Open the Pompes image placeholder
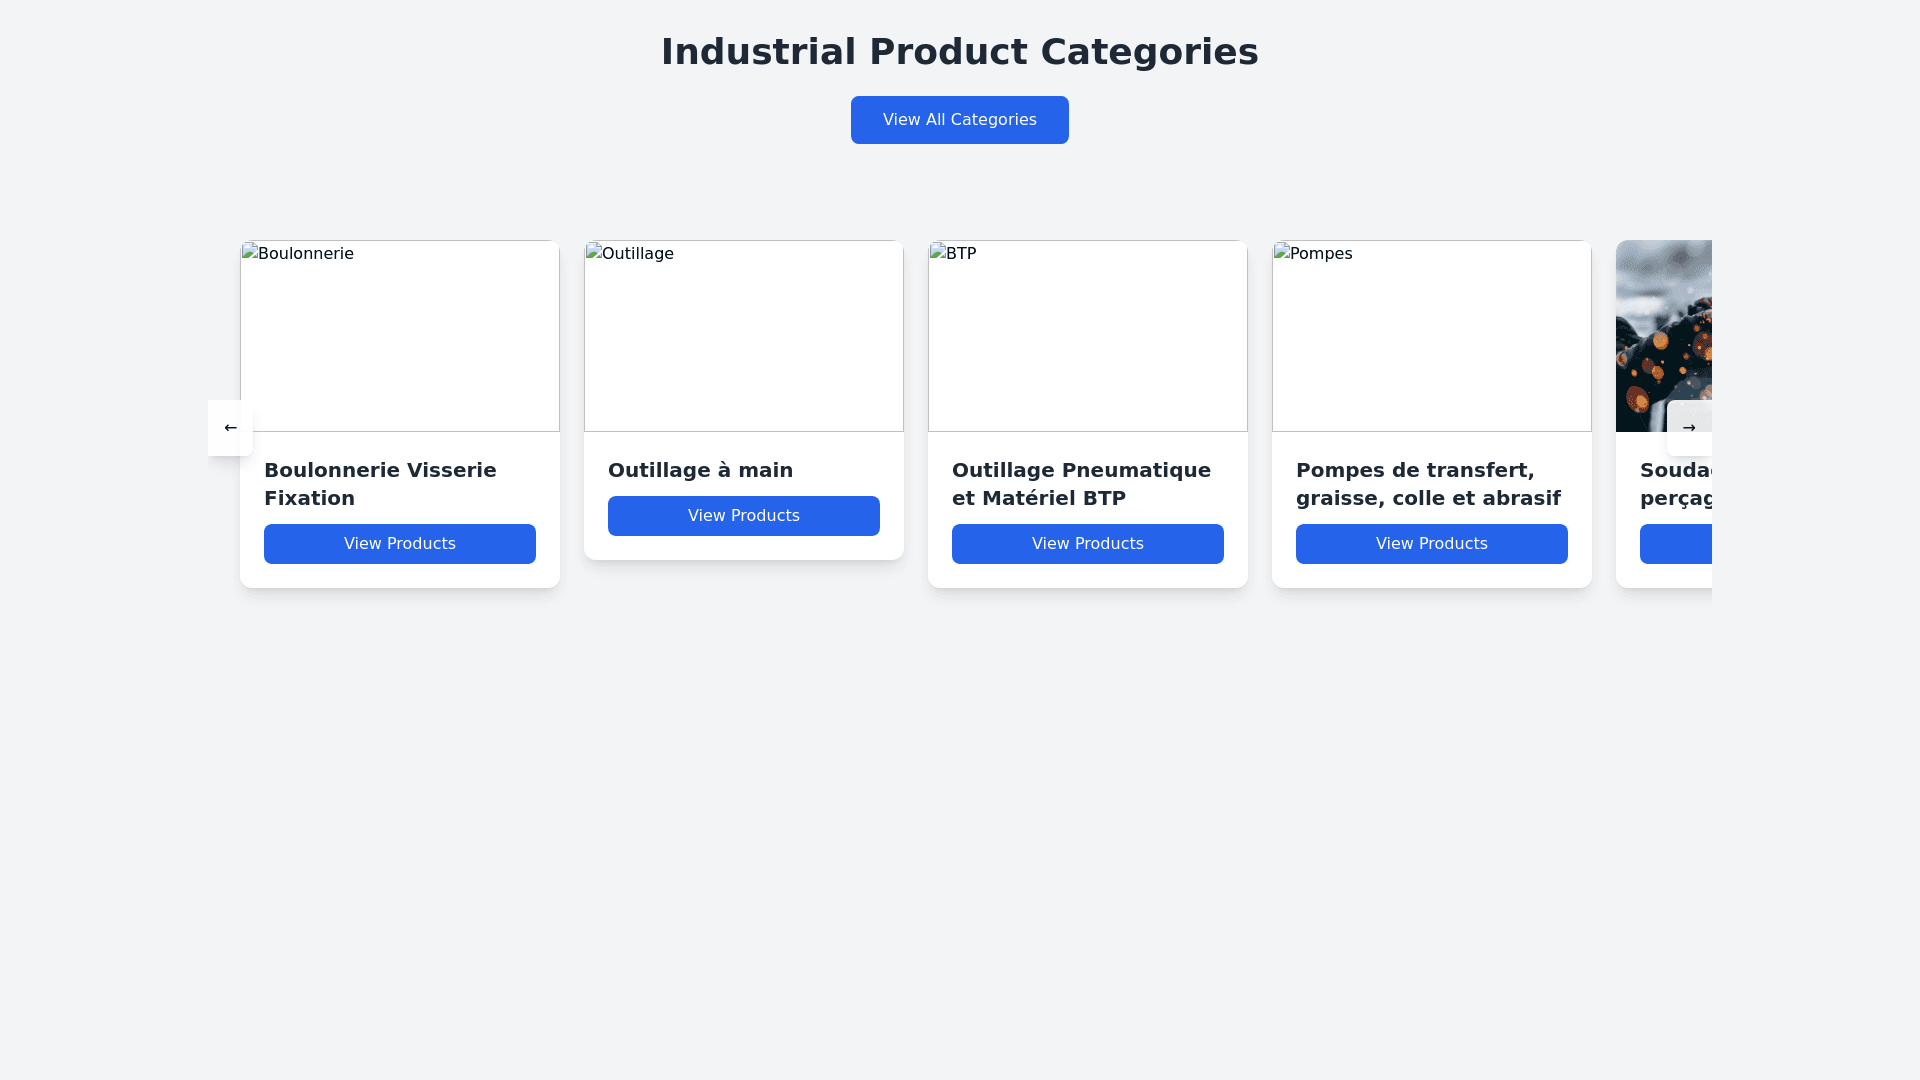The image size is (1920, 1080). point(1431,336)
